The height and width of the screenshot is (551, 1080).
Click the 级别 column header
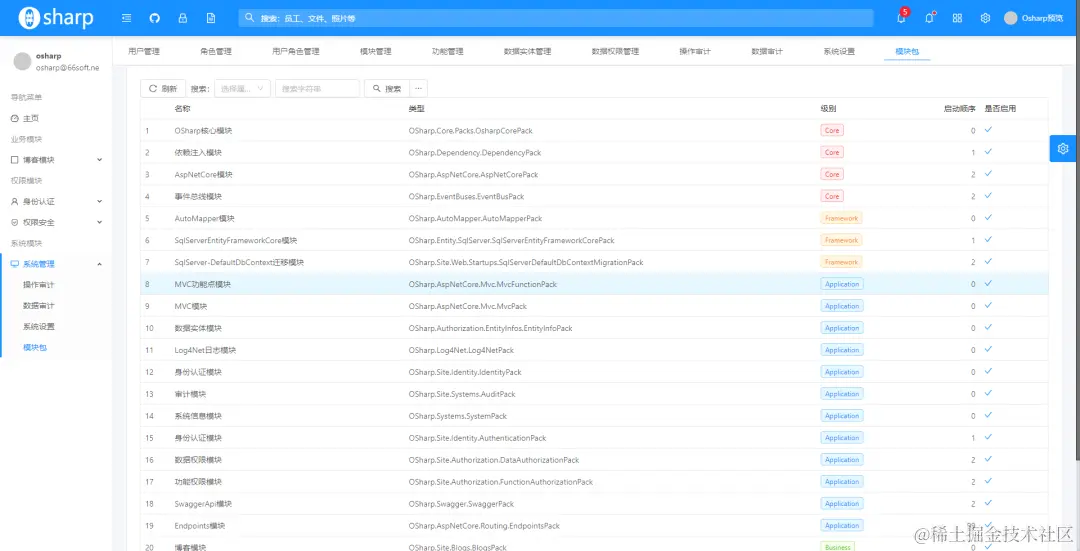[x=829, y=108]
